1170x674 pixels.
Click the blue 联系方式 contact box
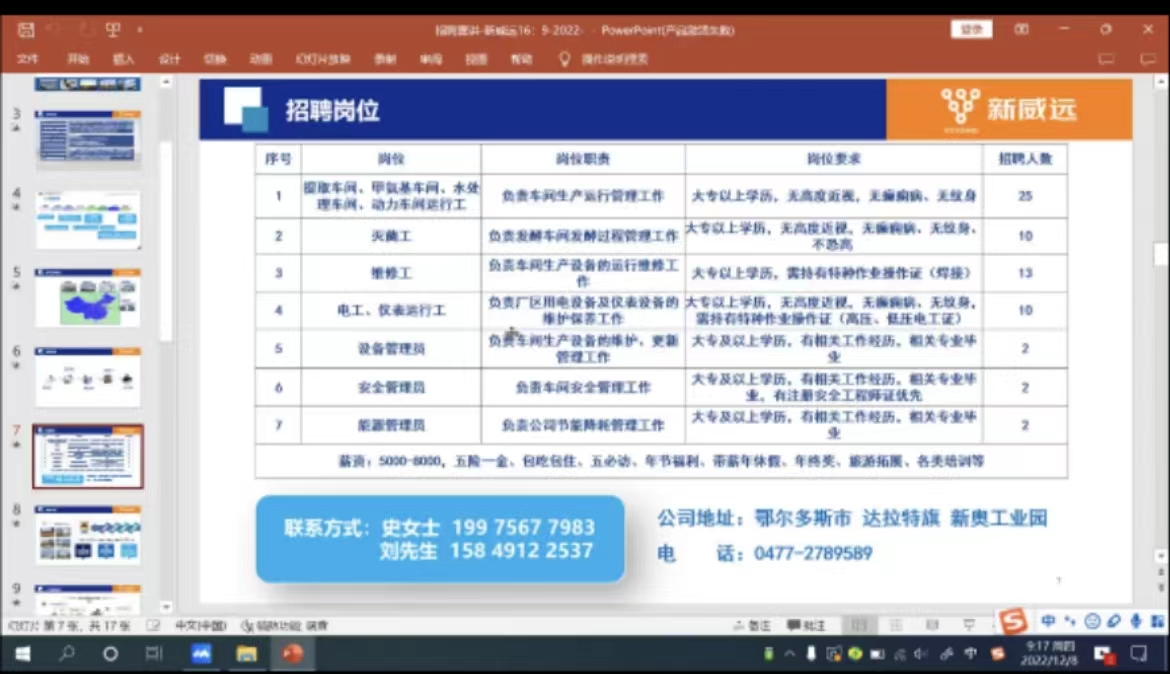pos(439,539)
